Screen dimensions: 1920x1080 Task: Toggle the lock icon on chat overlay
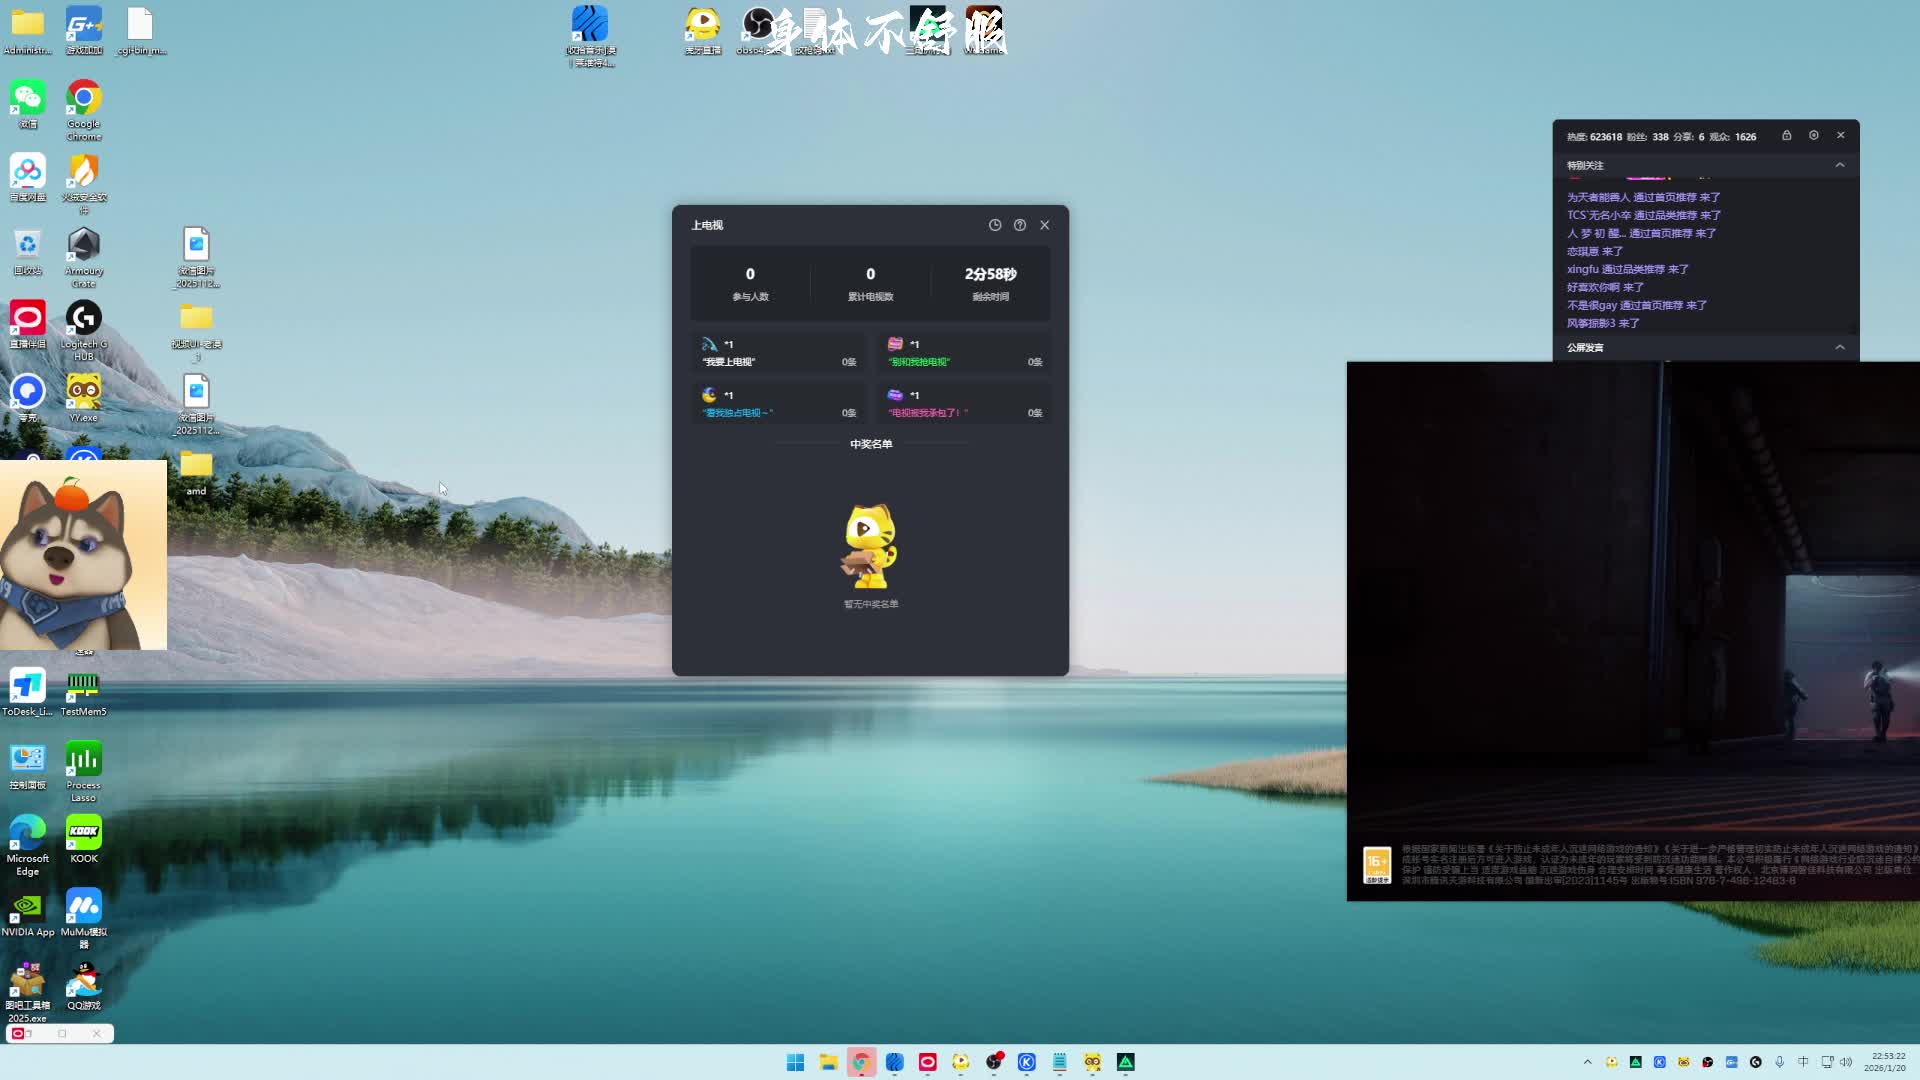point(1786,136)
